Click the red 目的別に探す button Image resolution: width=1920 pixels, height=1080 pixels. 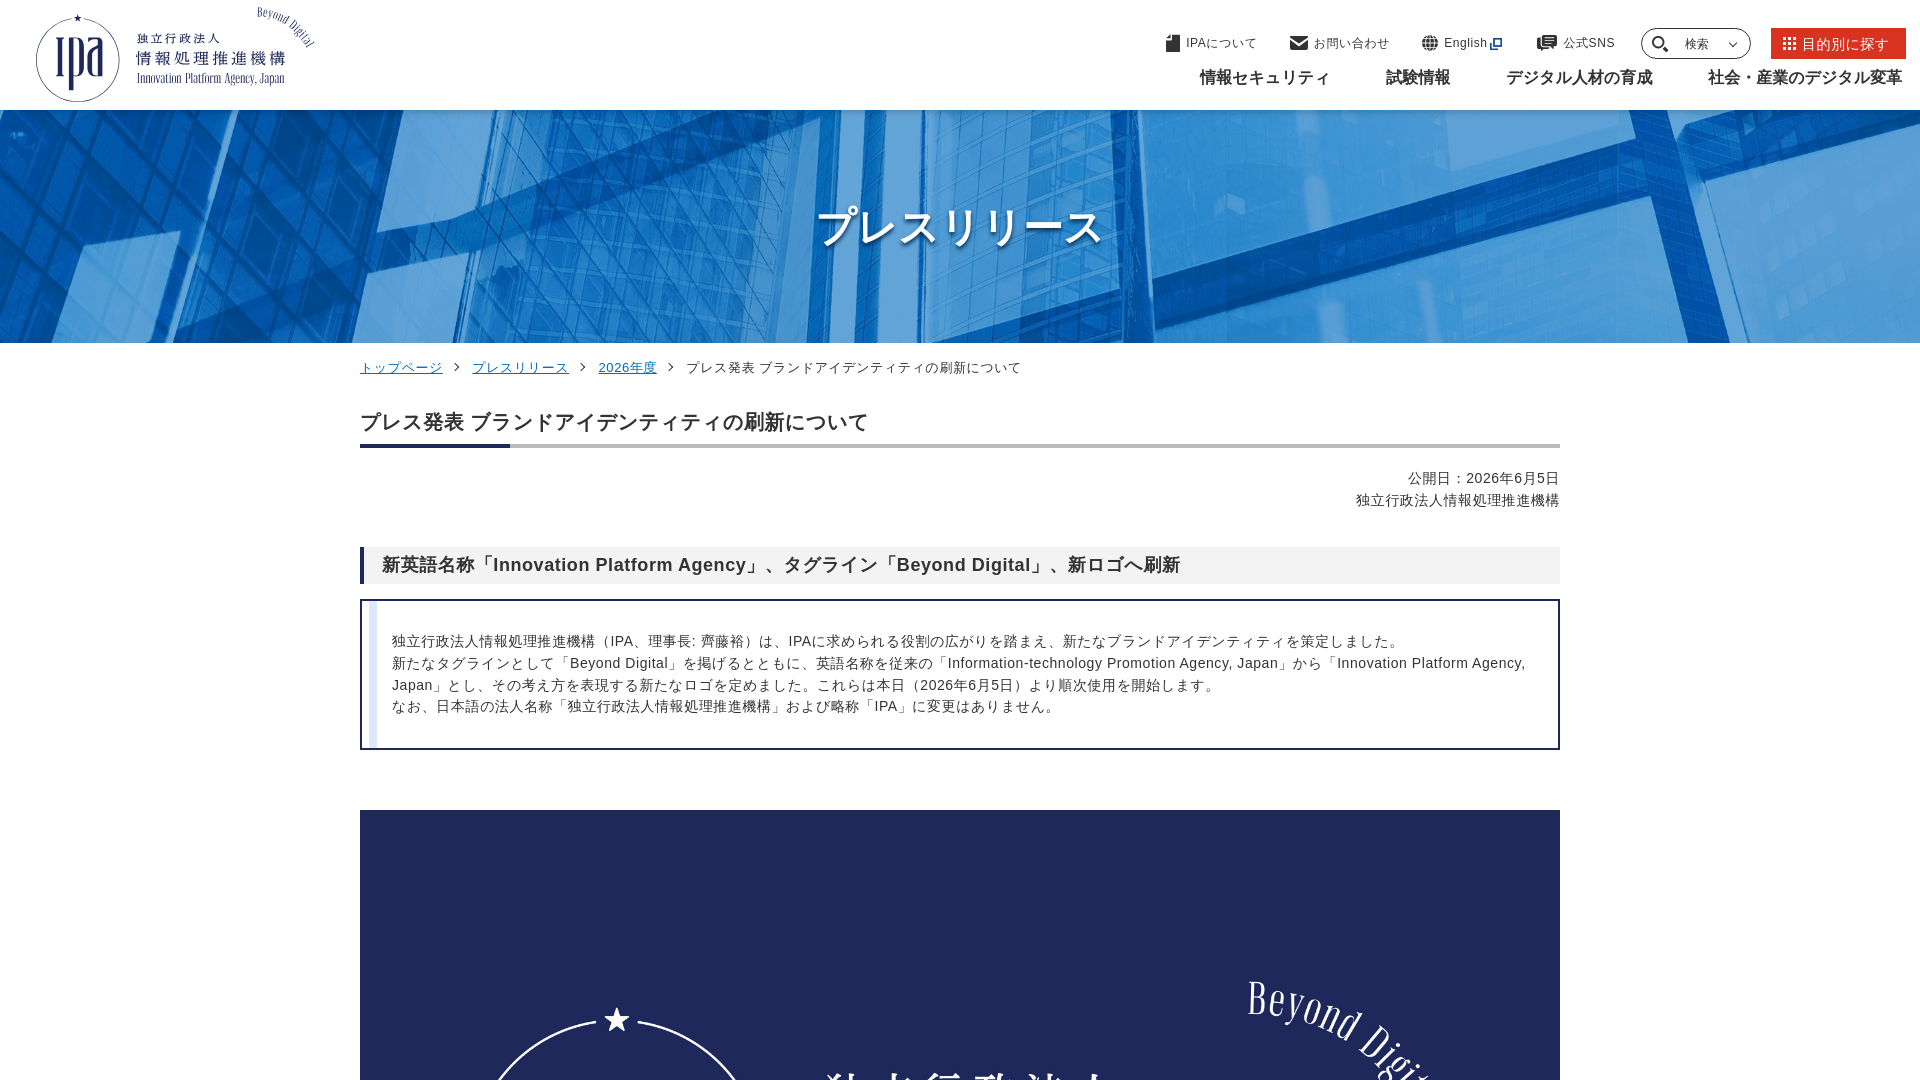point(1838,44)
